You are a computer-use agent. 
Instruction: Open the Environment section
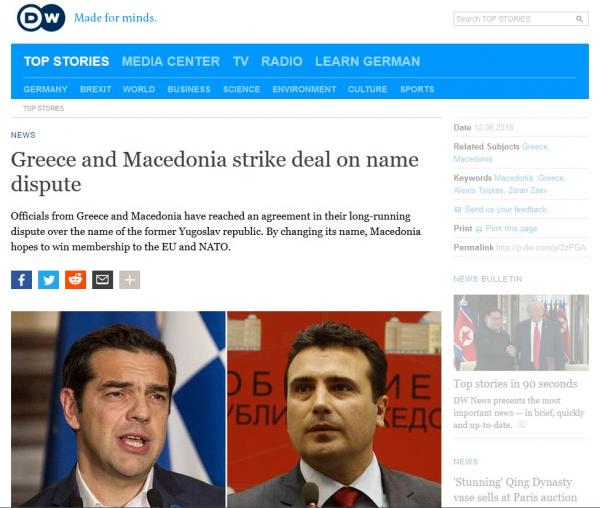pyautogui.click(x=304, y=89)
